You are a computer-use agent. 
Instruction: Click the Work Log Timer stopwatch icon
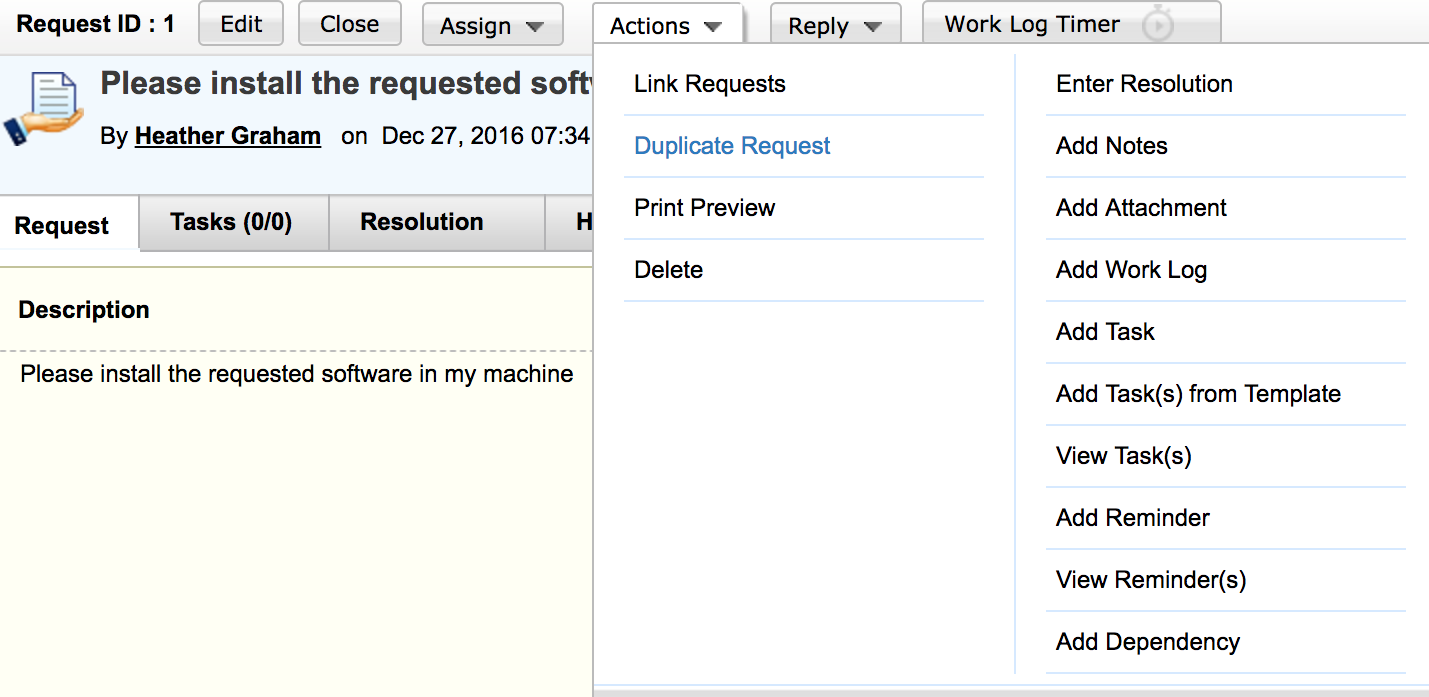[1157, 25]
